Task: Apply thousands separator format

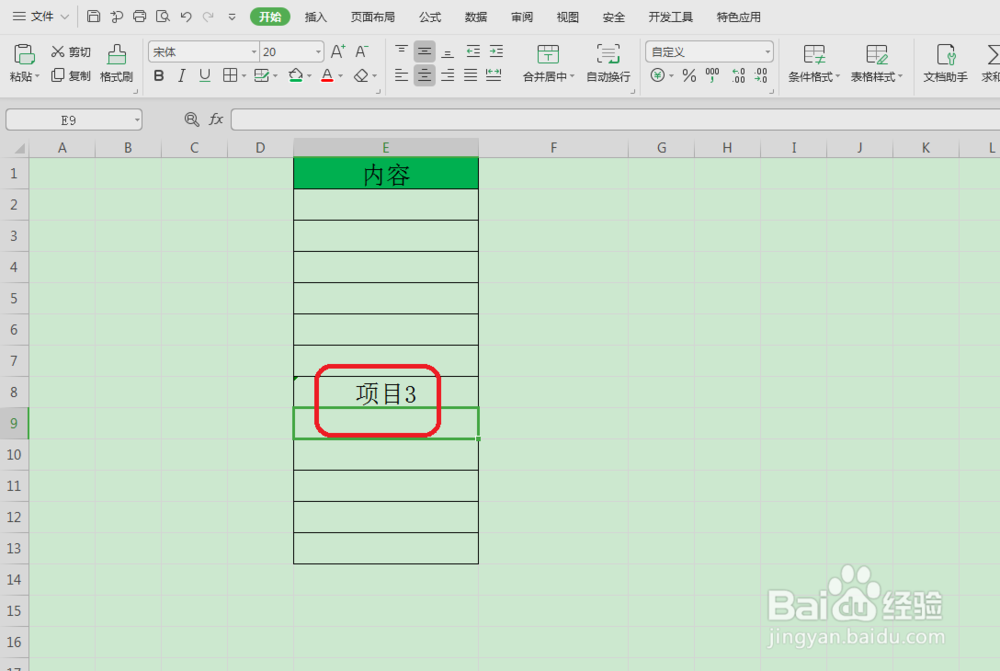Action: [x=712, y=75]
